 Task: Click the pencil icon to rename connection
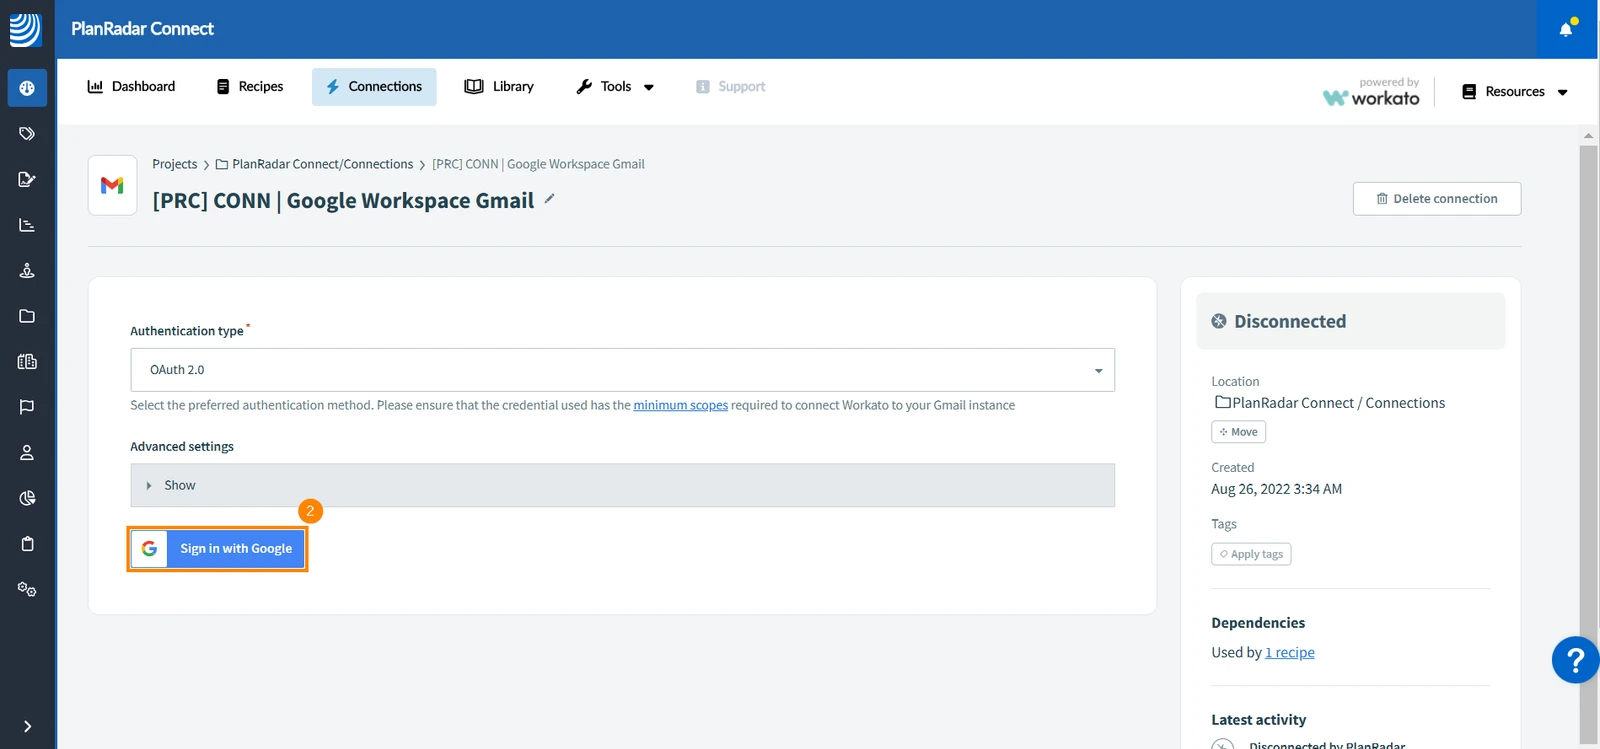click(x=549, y=199)
